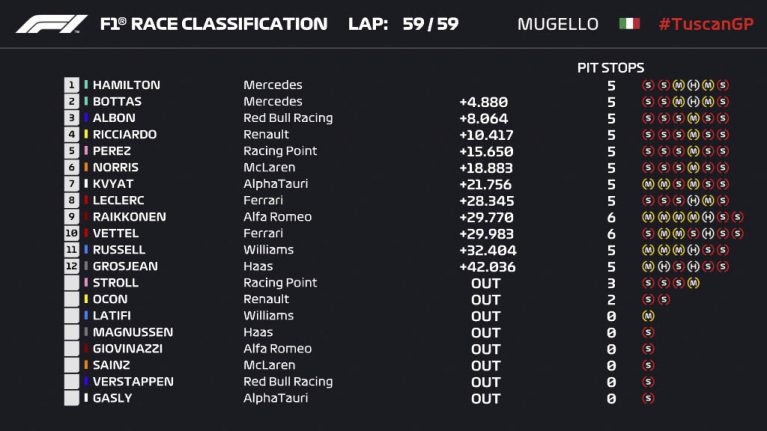Click the Italian flag icon

tap(629, 23)
